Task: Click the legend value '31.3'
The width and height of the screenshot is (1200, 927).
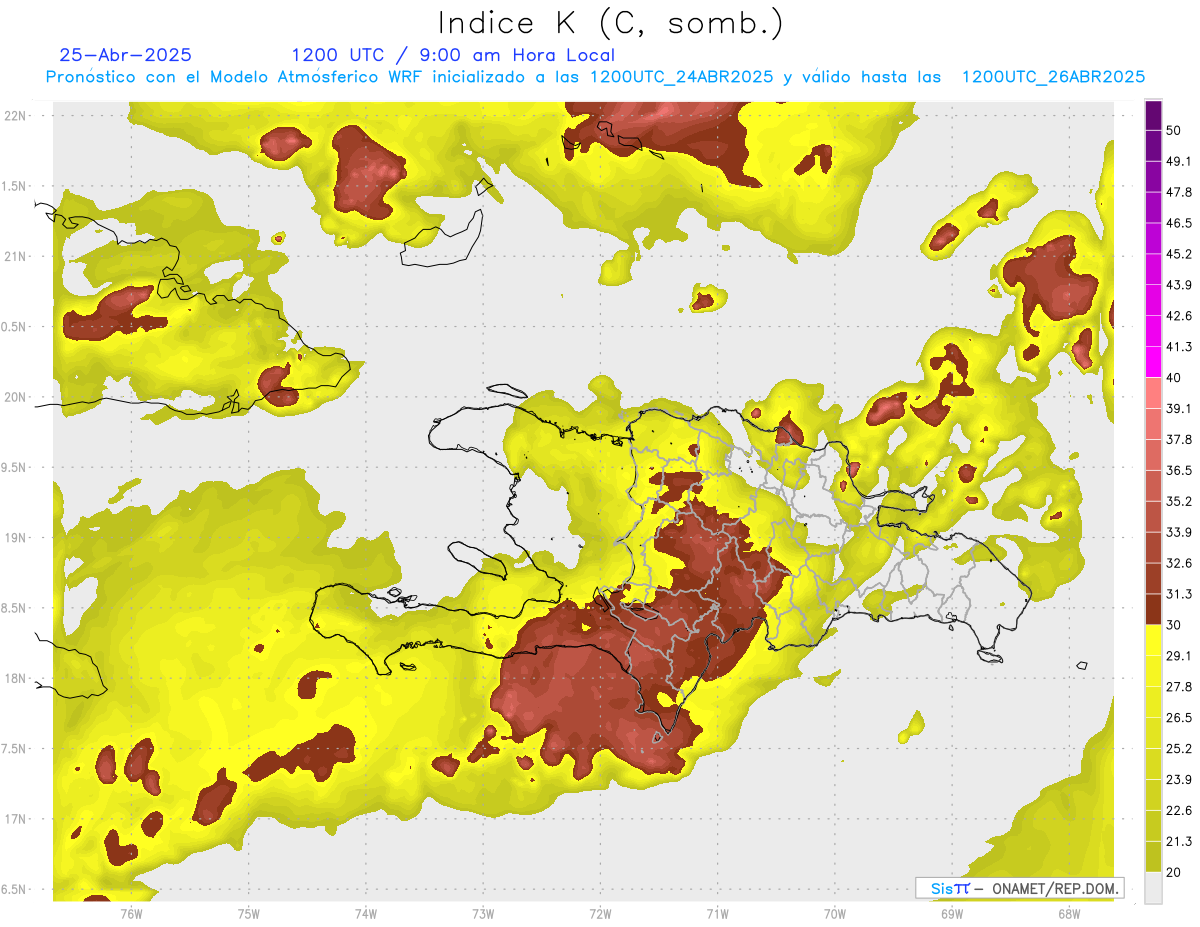Action: [x=1178, y=594]
